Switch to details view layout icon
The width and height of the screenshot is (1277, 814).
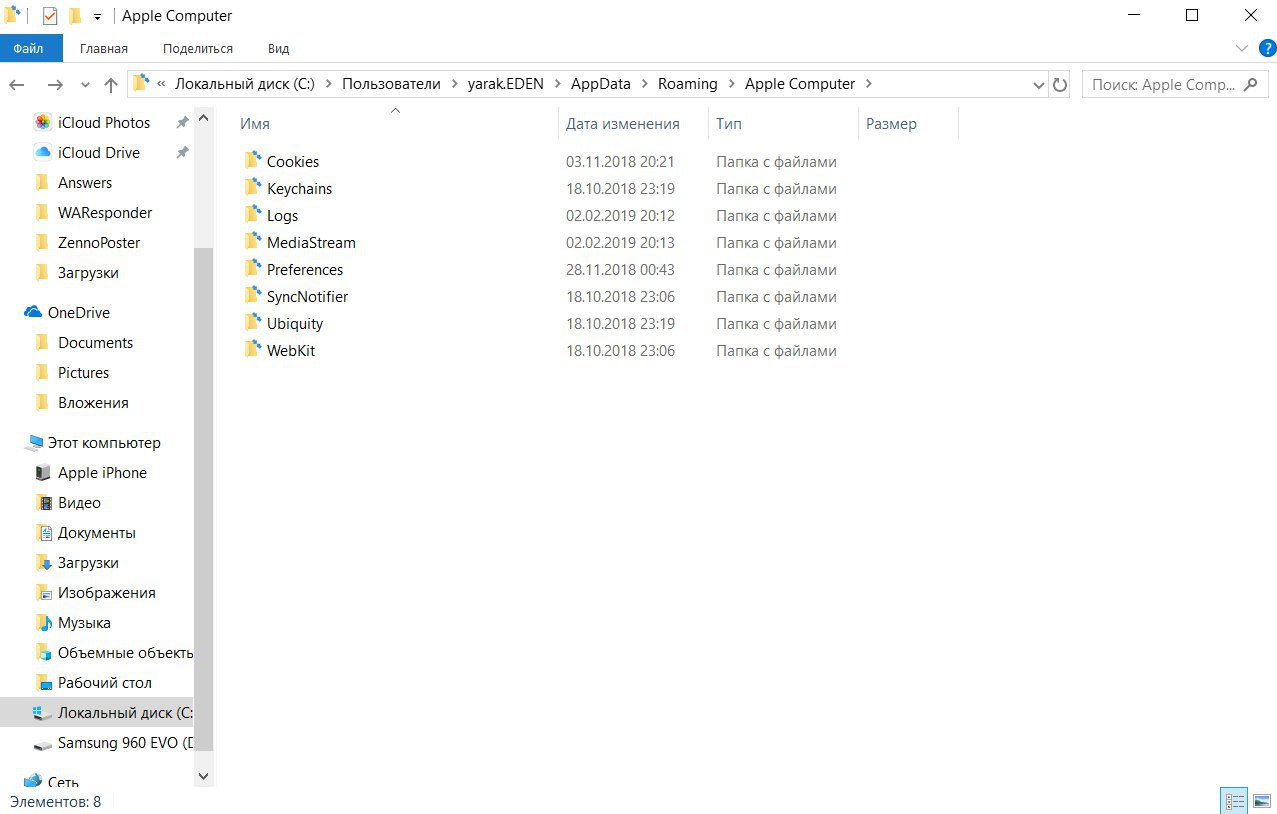pos(1235,801)
